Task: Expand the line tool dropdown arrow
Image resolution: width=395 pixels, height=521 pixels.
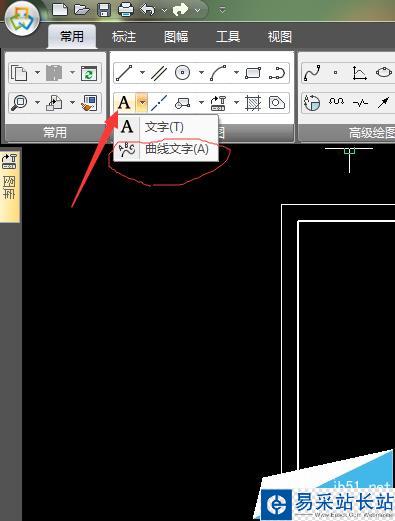Action: [x=142, y=73]
